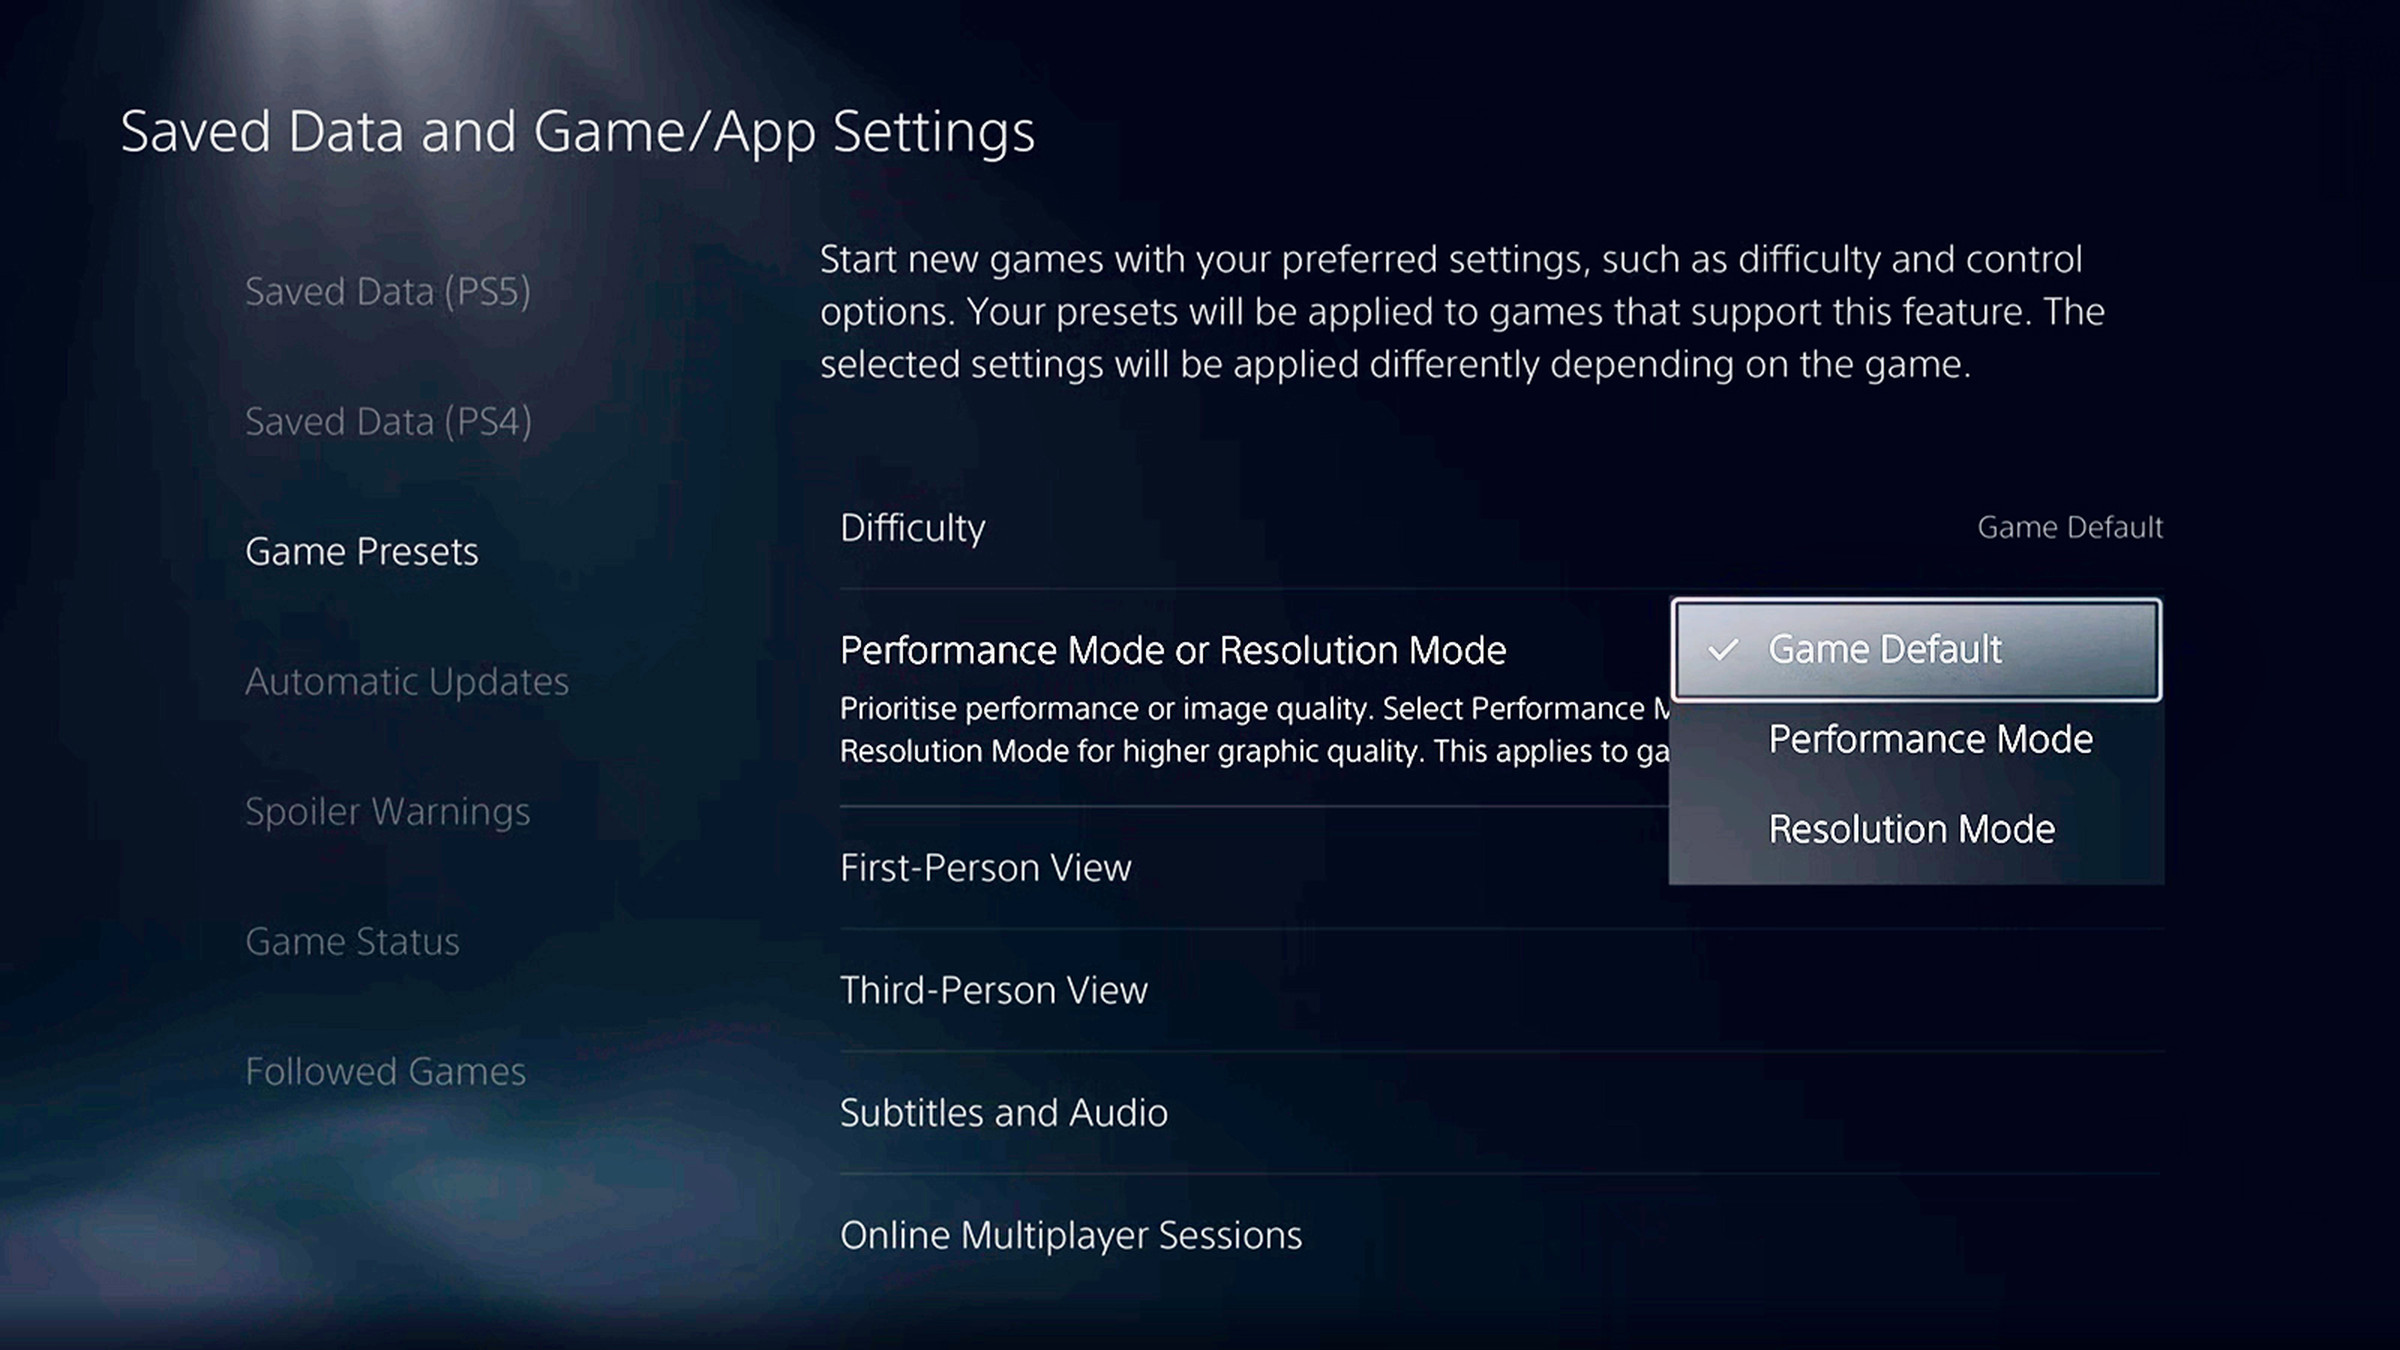The width and height of the screenshot is (2400, 1350).
Task: Open Subtitles and Audio settings
Action: point(1004,1111)
